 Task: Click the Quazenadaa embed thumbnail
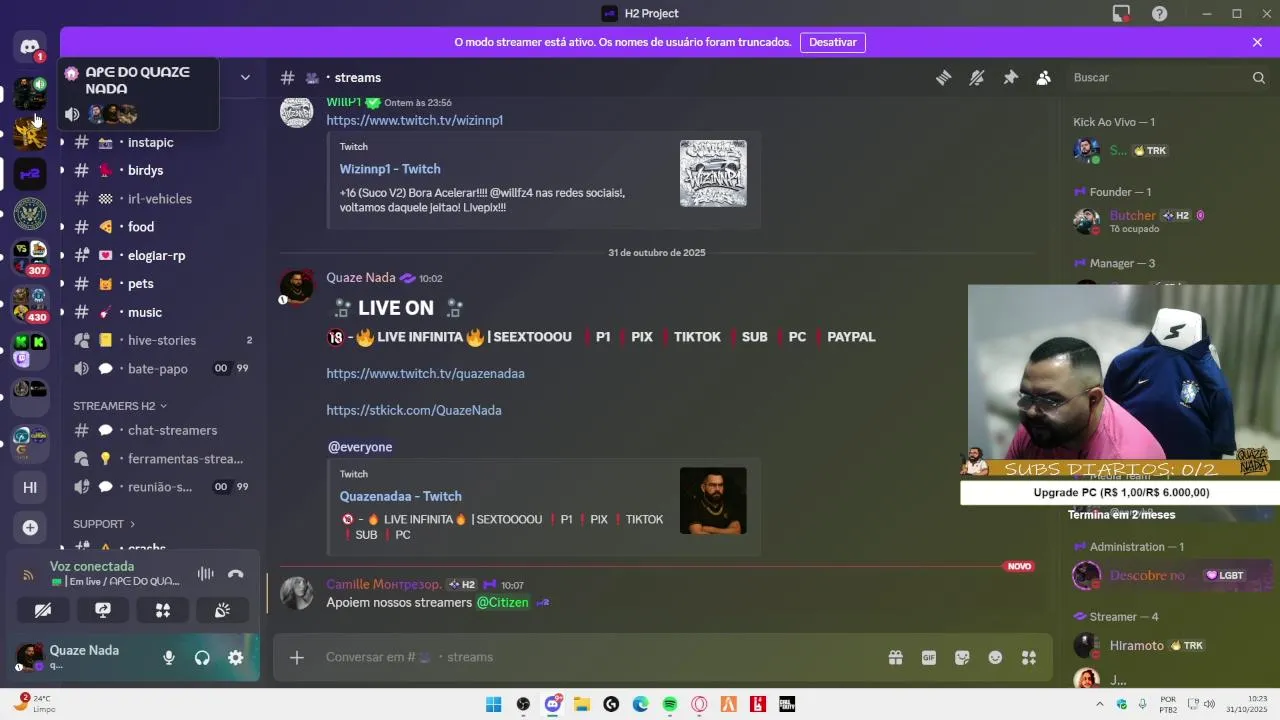tap(713, 500)
